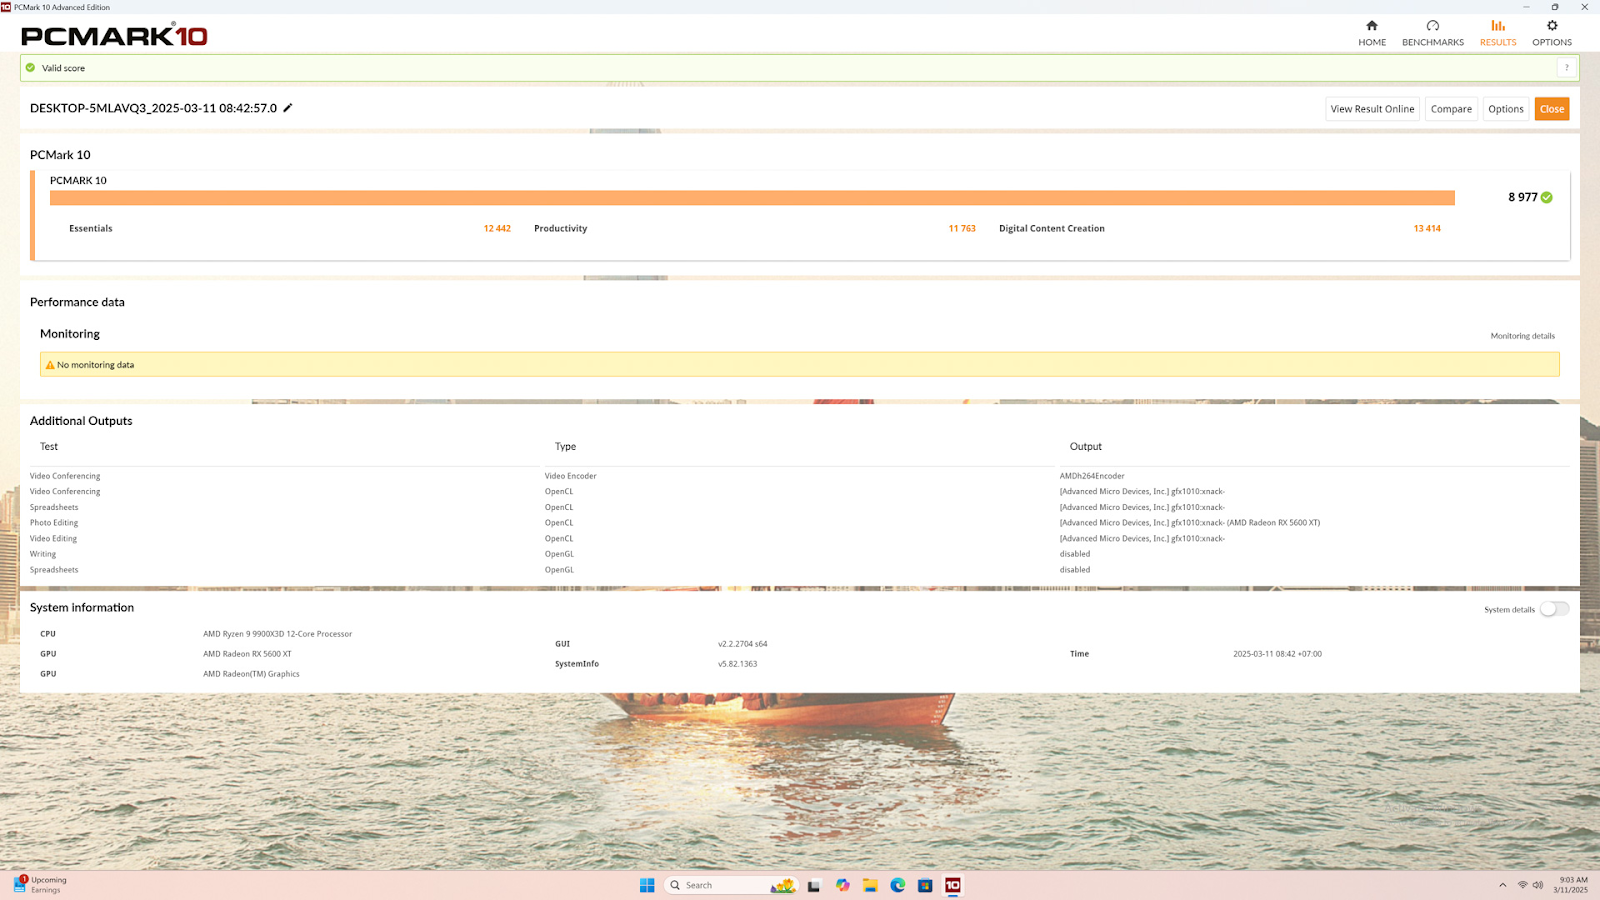Image resolution: width=1600 pixels, height=900 pixels.
Task: Close the result with orange Close button
Action: pos(1552,109)
